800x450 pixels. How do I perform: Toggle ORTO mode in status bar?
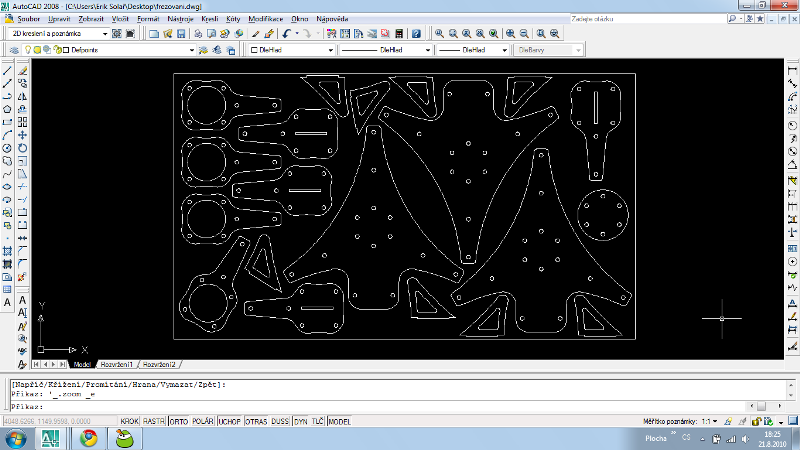(x=180, y=422)
